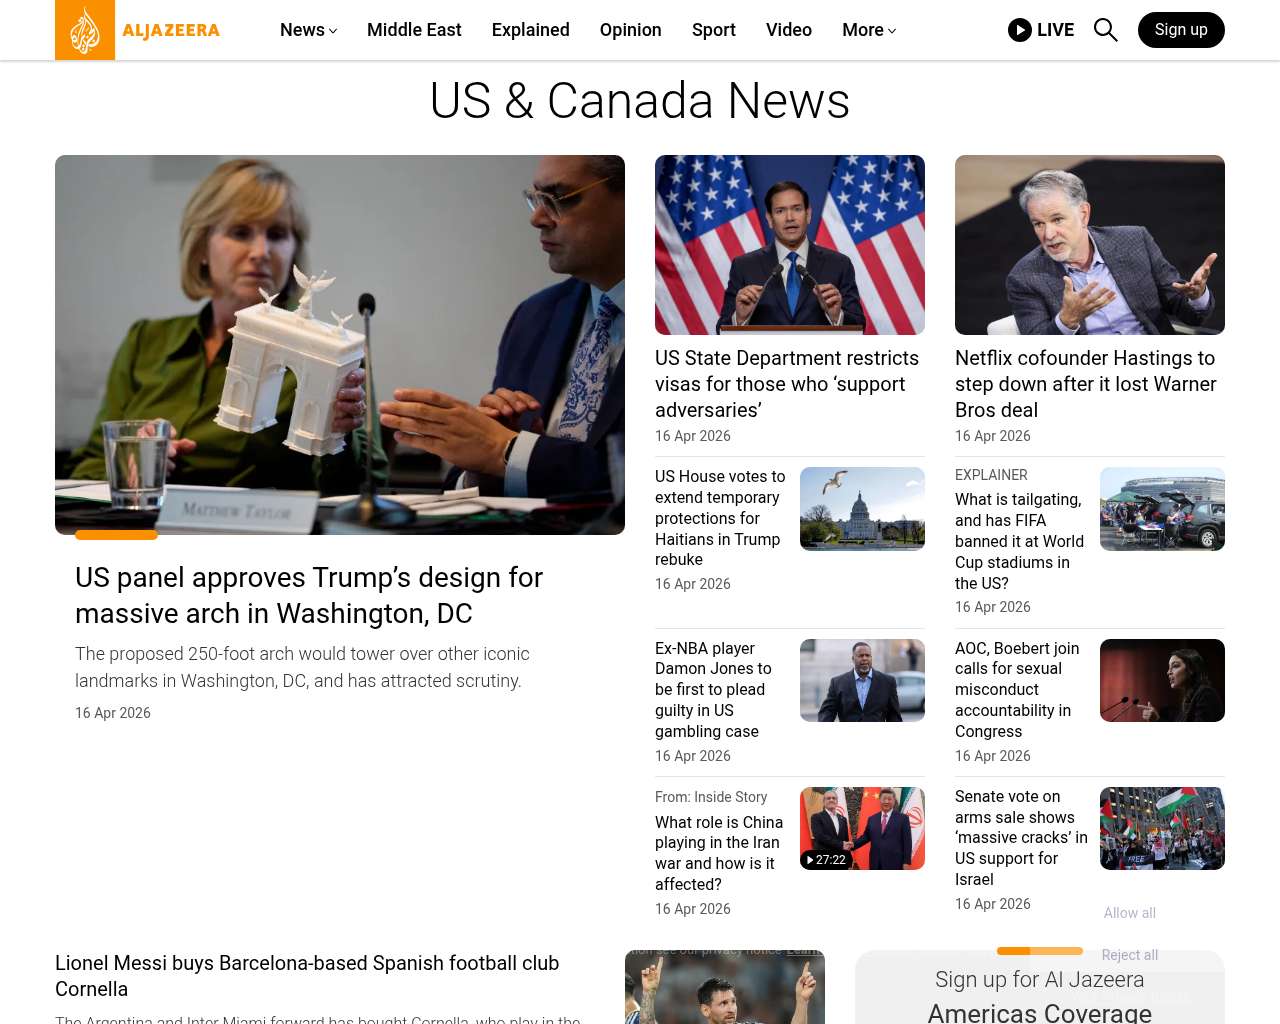Read 'US State Department restricts visas' article
Viewport: 1280px width, 1024px height.
tap(787, 384)
